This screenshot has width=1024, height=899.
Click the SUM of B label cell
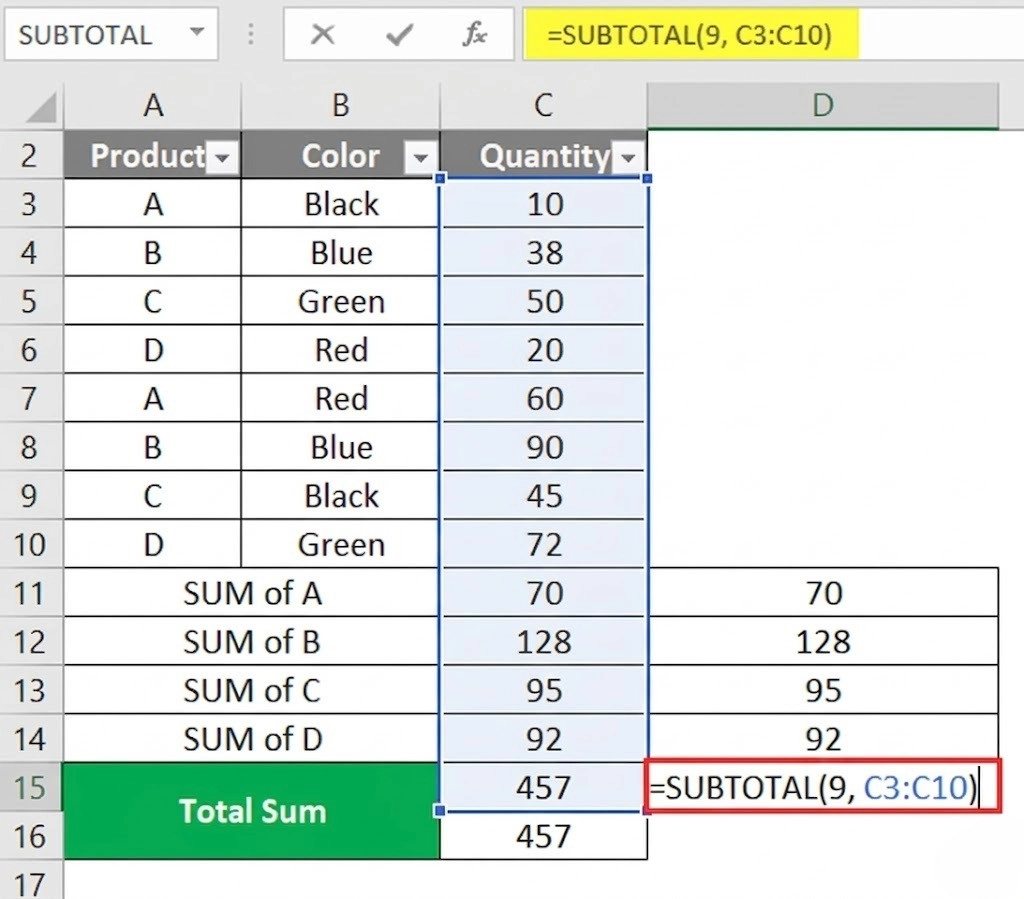point(252,642)
